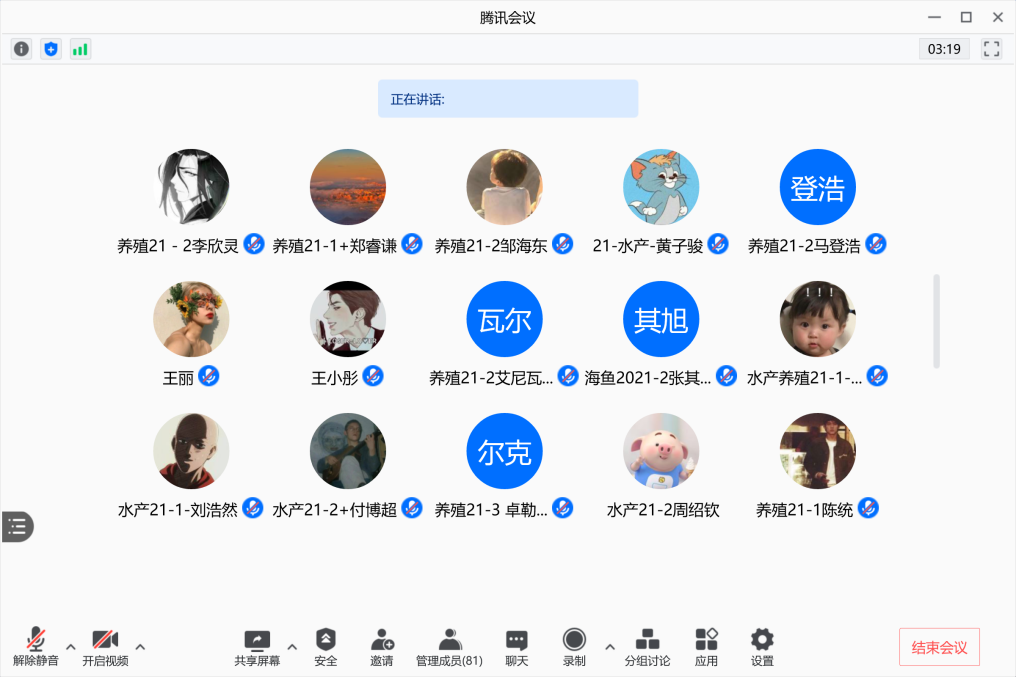Screen dimensions: 1016x677
Task: Open Breakout Rooms (分组讨论)
Action: (x=647, y=647)
